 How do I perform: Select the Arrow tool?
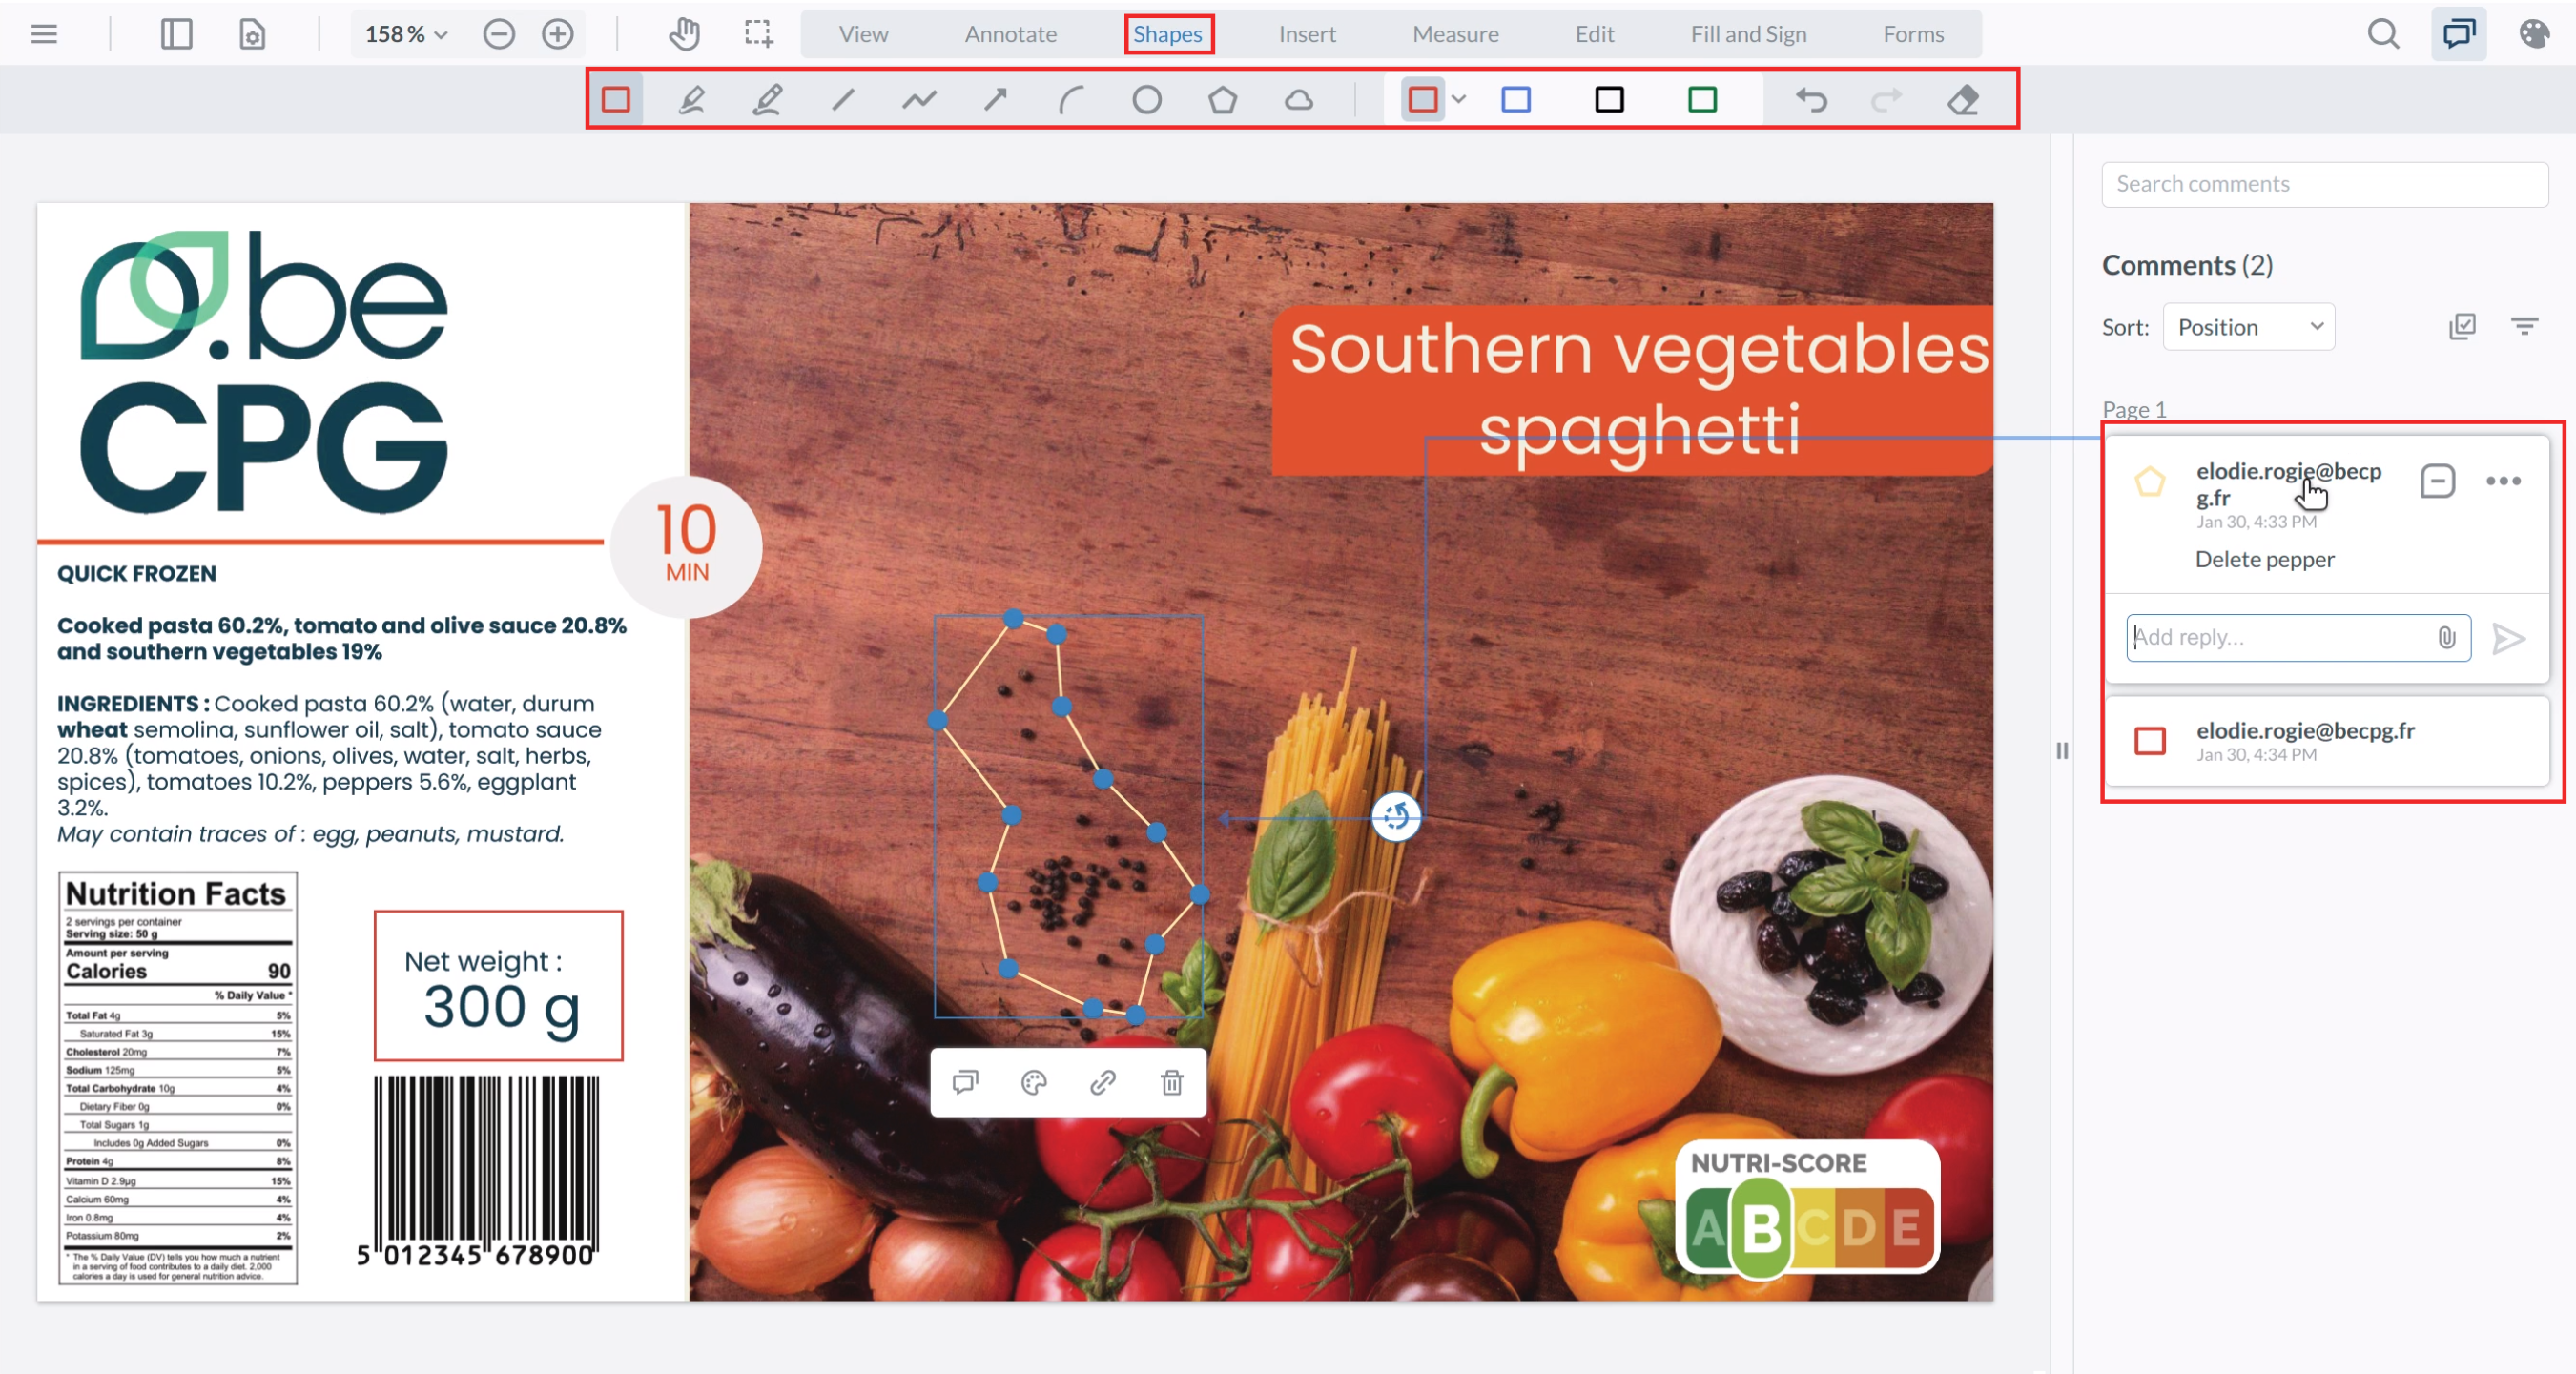[x=995, y=99]
